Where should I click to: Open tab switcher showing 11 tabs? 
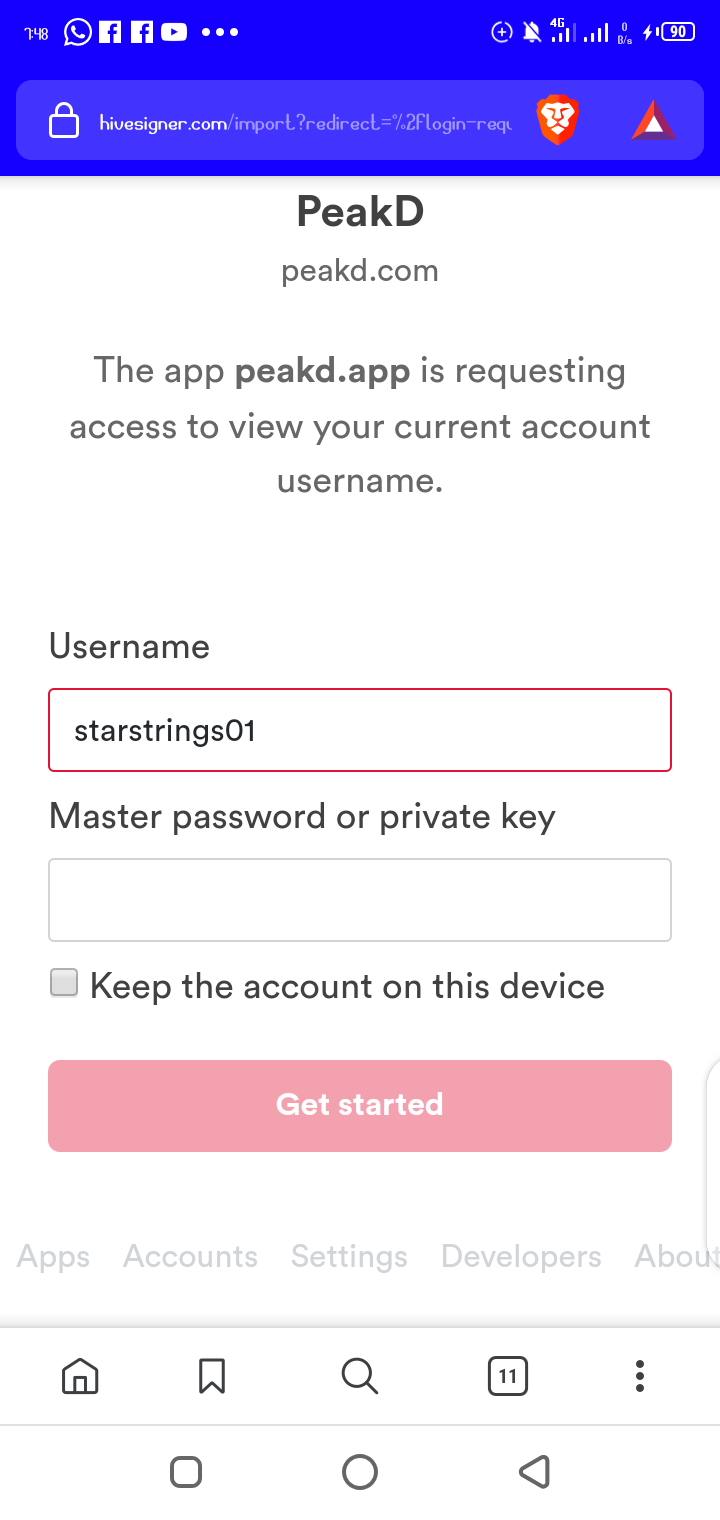(508, 1376)
